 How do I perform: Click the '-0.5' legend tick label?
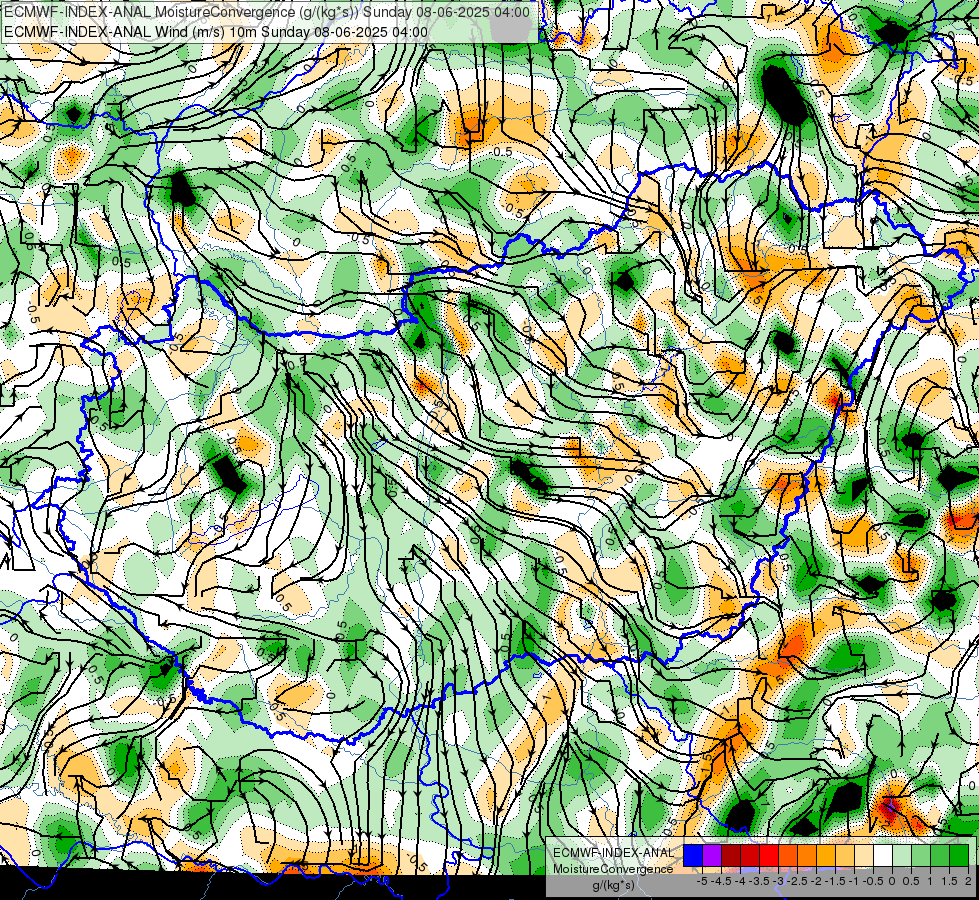point(873,881)
